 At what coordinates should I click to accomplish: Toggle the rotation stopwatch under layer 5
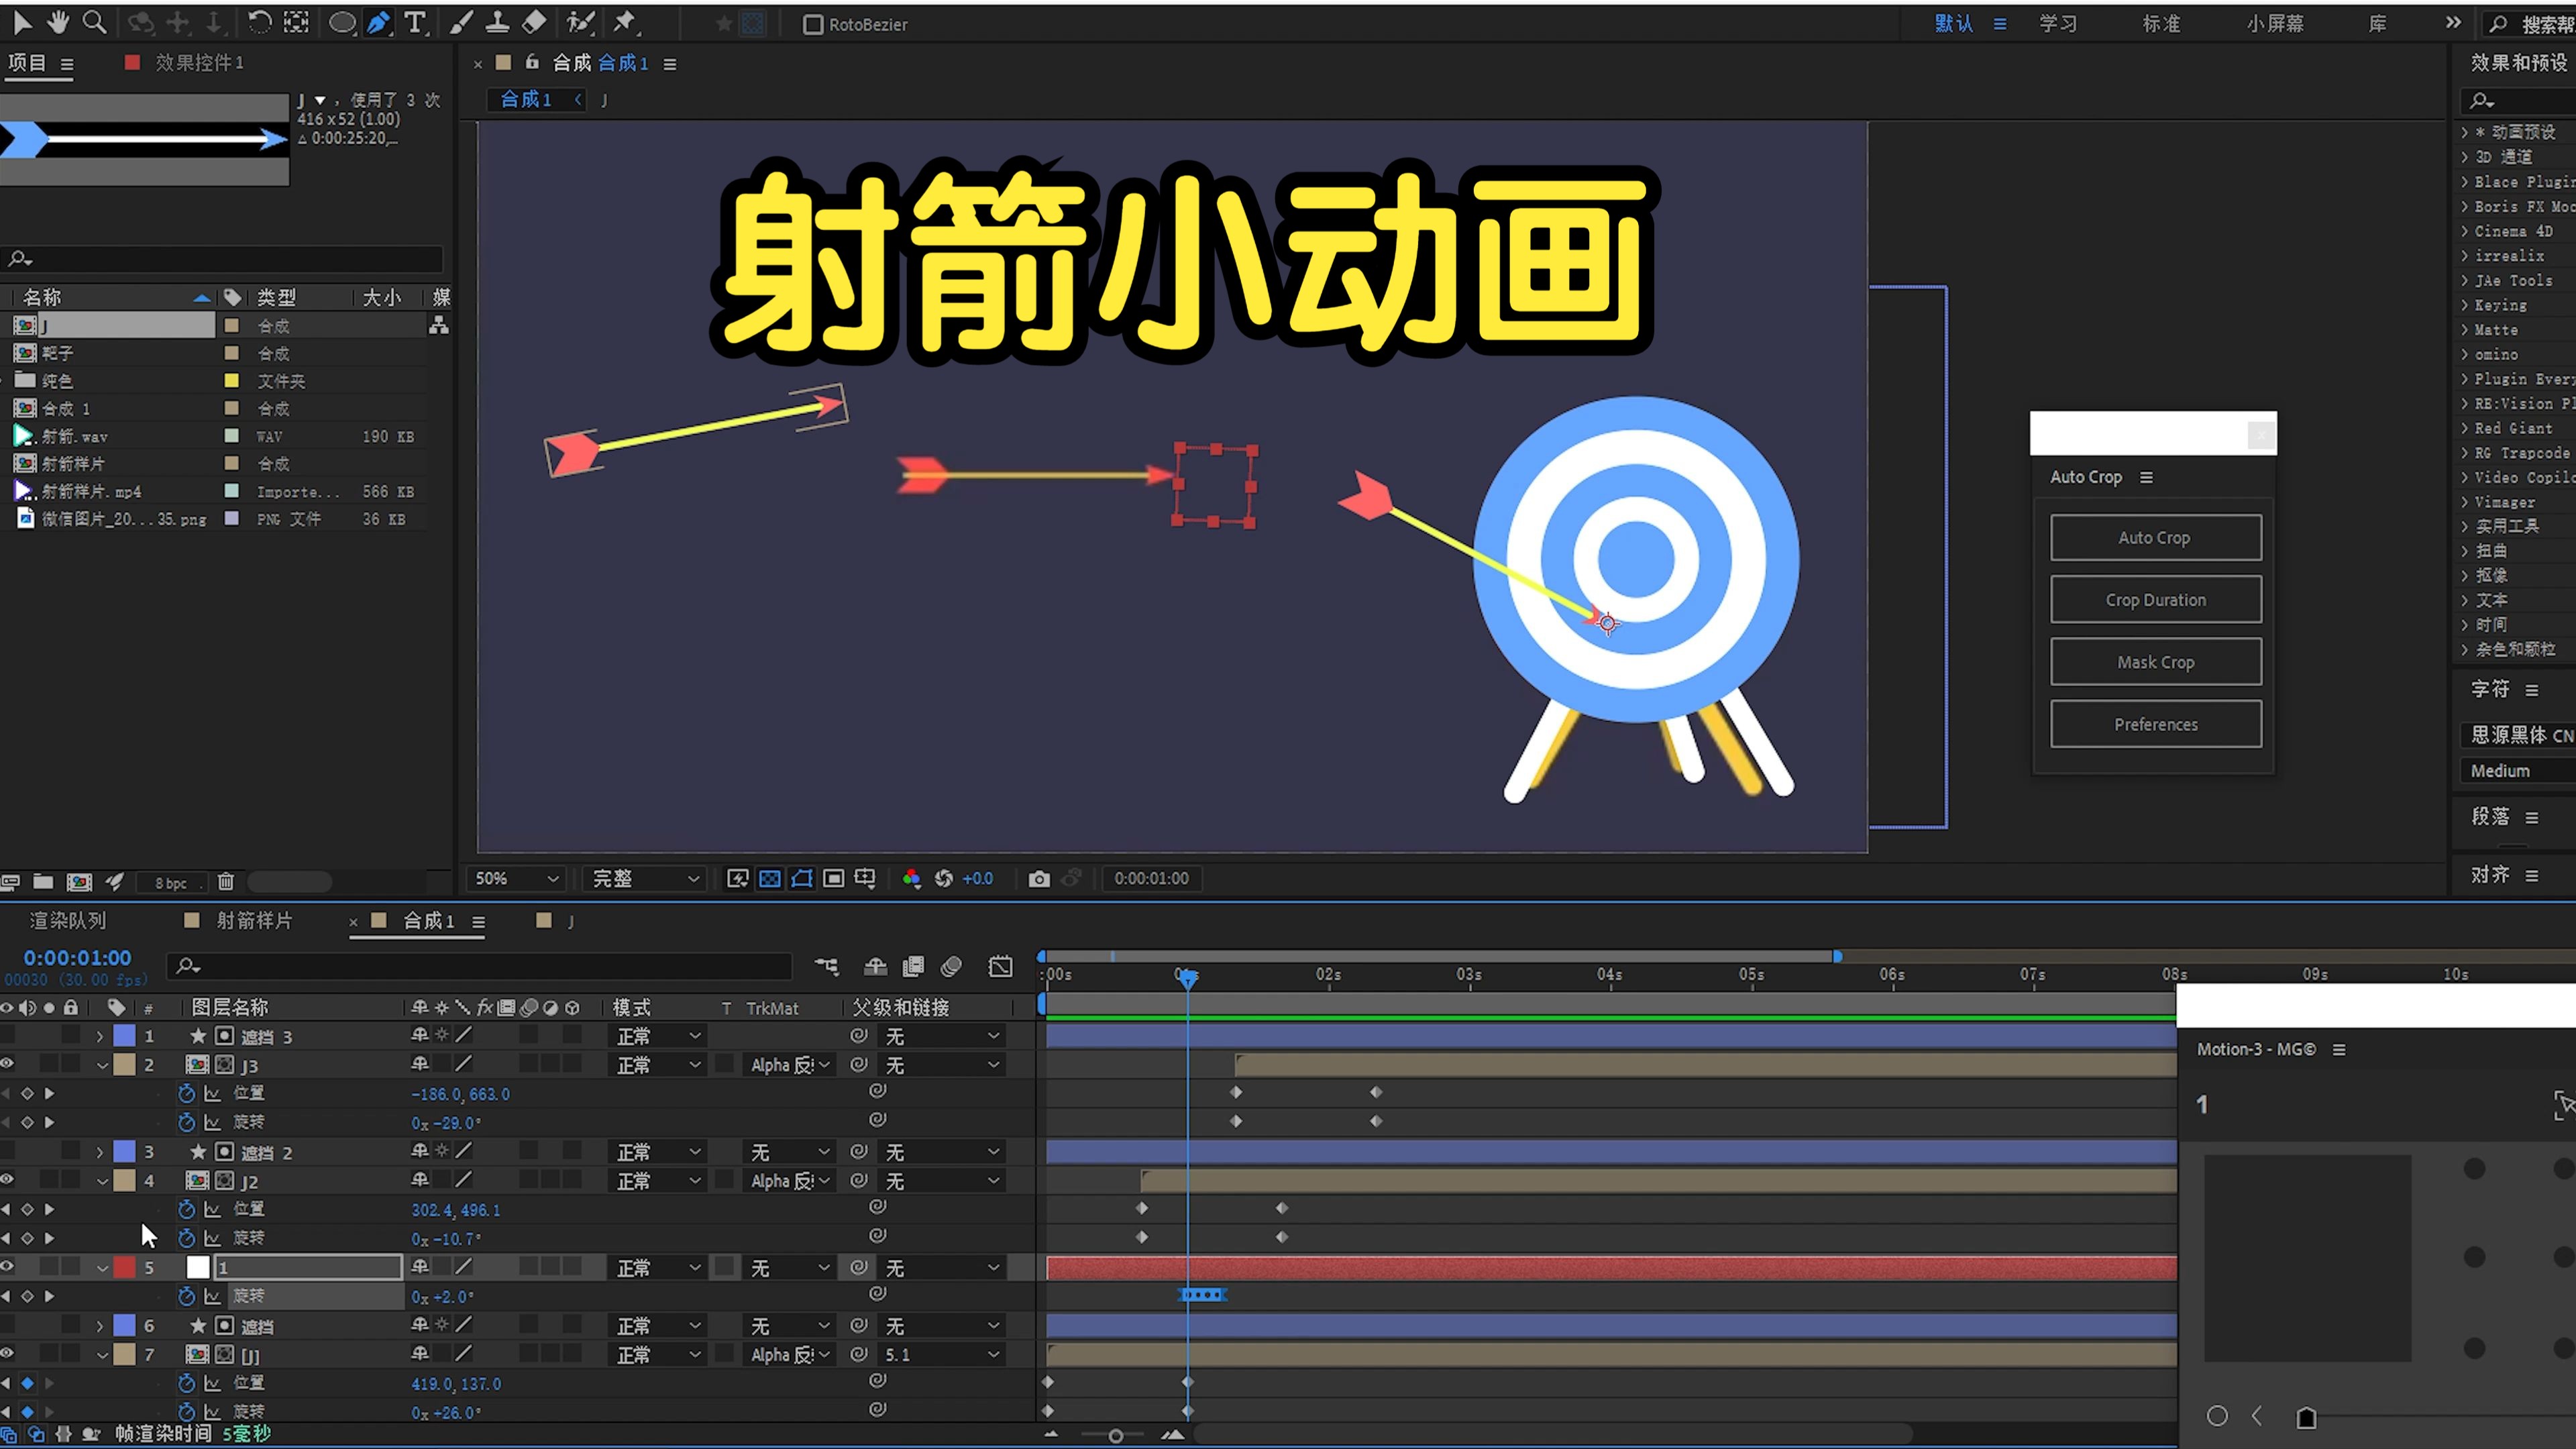pos(186,1296)
